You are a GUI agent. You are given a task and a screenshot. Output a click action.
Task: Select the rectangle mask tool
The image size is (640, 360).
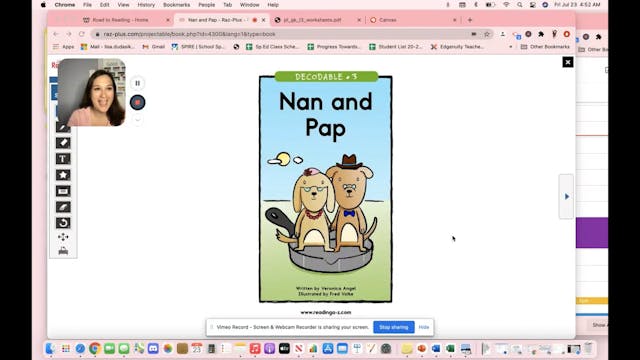(63, 191)
